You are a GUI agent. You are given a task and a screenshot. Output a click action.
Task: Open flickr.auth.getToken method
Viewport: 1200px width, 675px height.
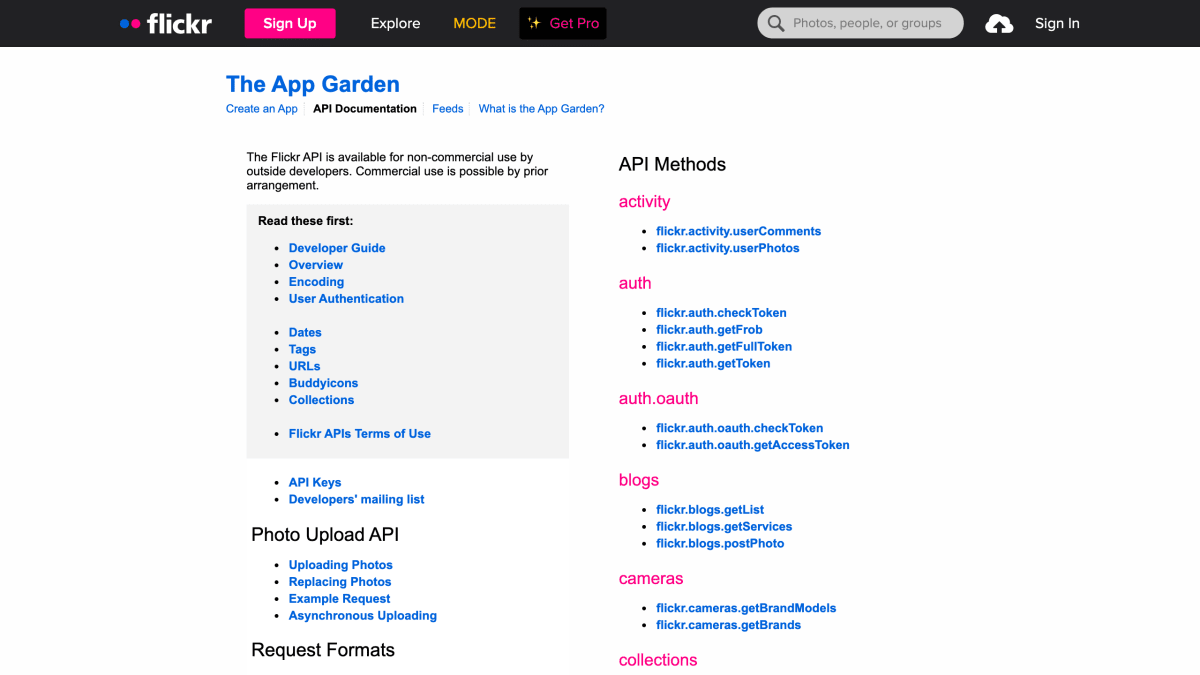tap(713, 364)
